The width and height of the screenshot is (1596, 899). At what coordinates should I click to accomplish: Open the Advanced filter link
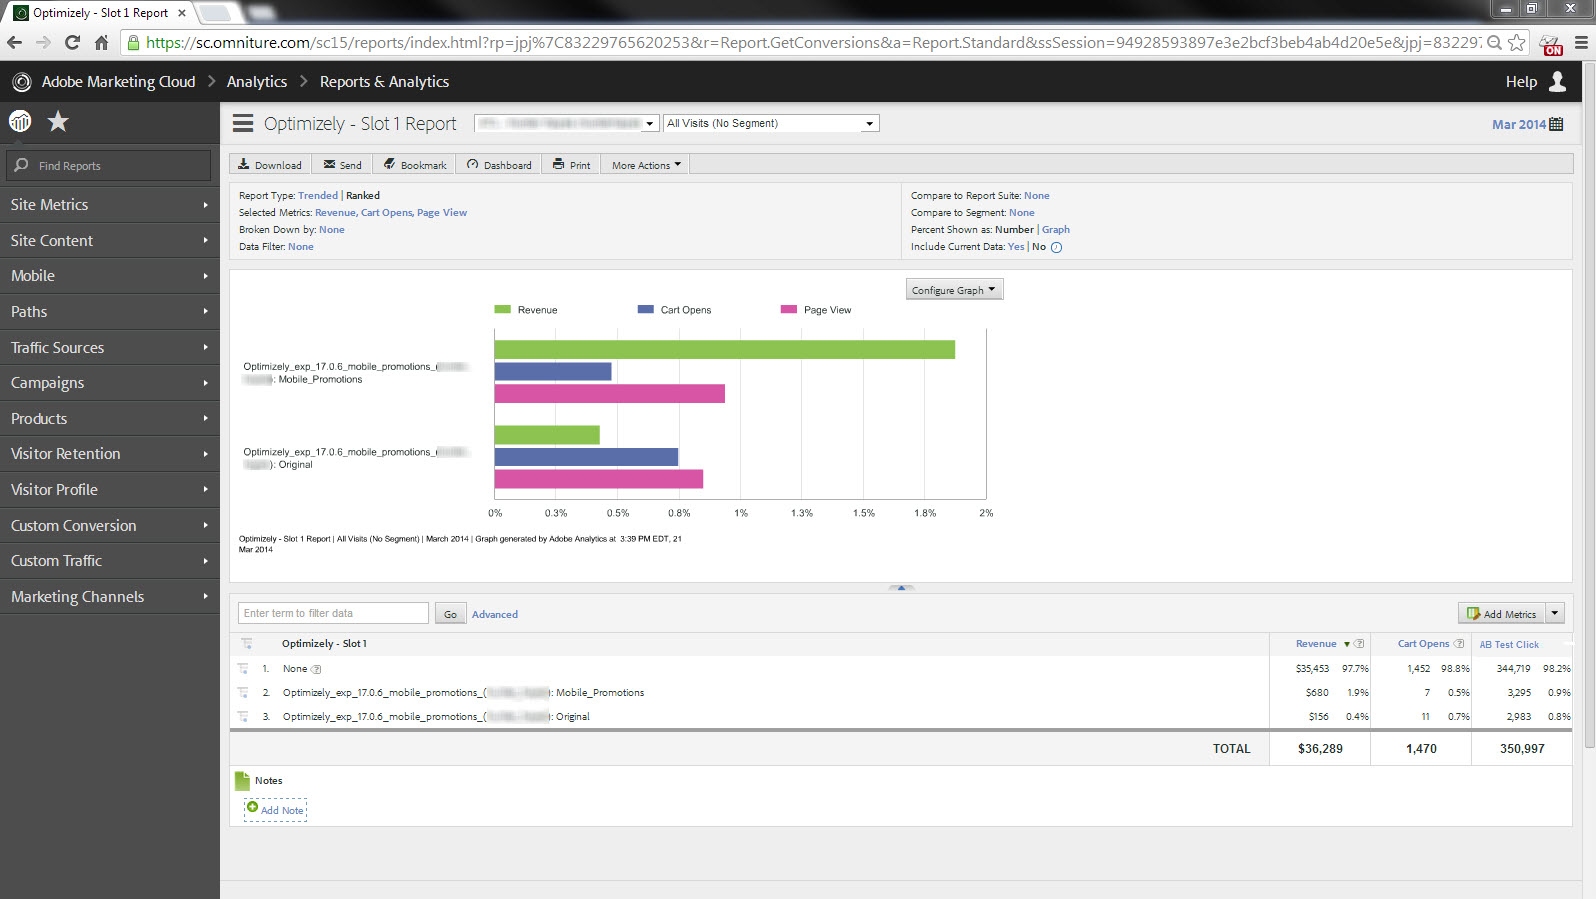[x=495, y=614]
